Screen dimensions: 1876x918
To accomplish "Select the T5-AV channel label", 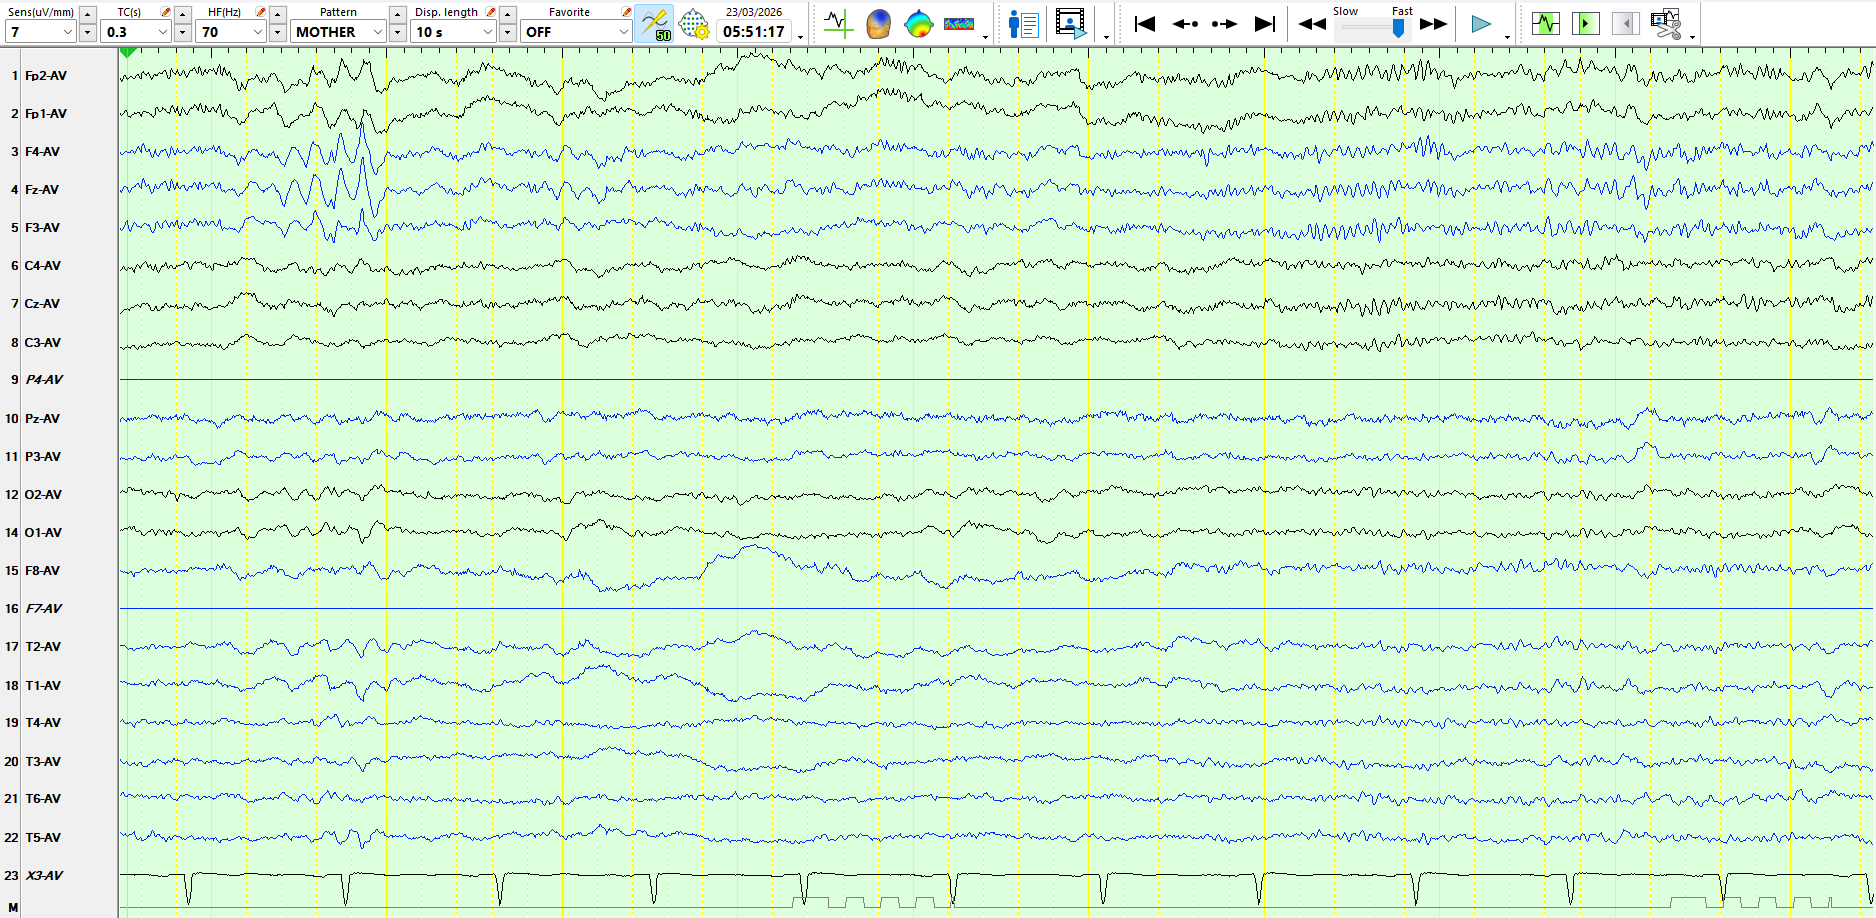I will (43, 837).
